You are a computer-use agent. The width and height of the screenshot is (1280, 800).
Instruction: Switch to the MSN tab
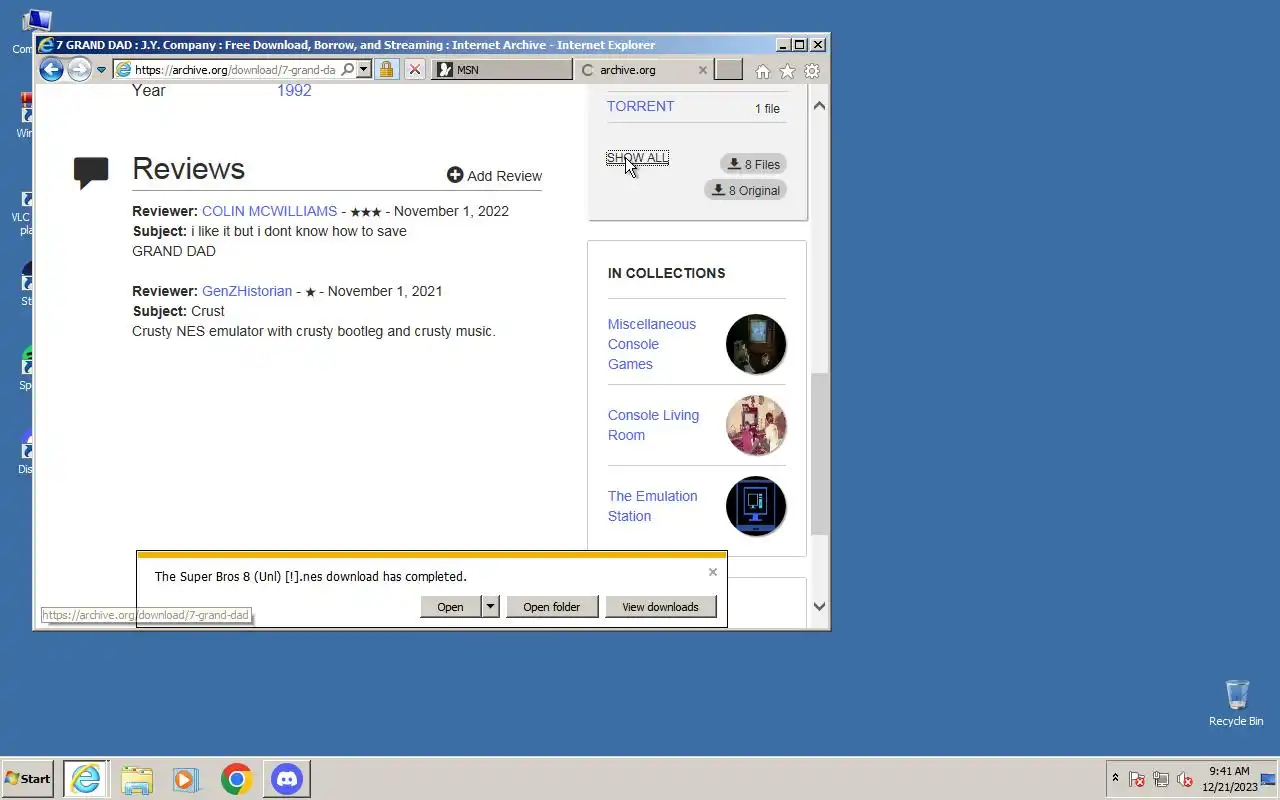pos(501,70)
